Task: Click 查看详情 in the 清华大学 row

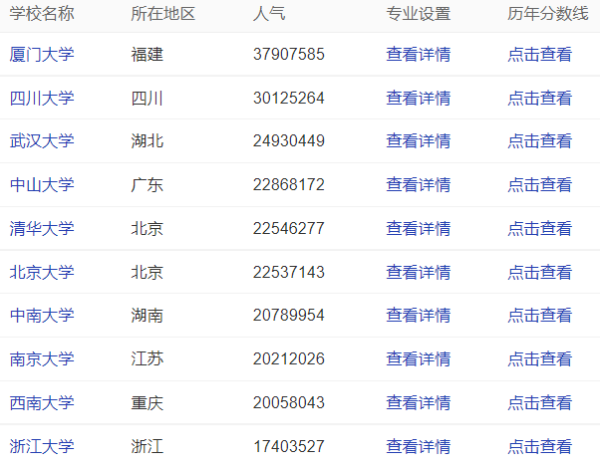Action: pos(418,229)
